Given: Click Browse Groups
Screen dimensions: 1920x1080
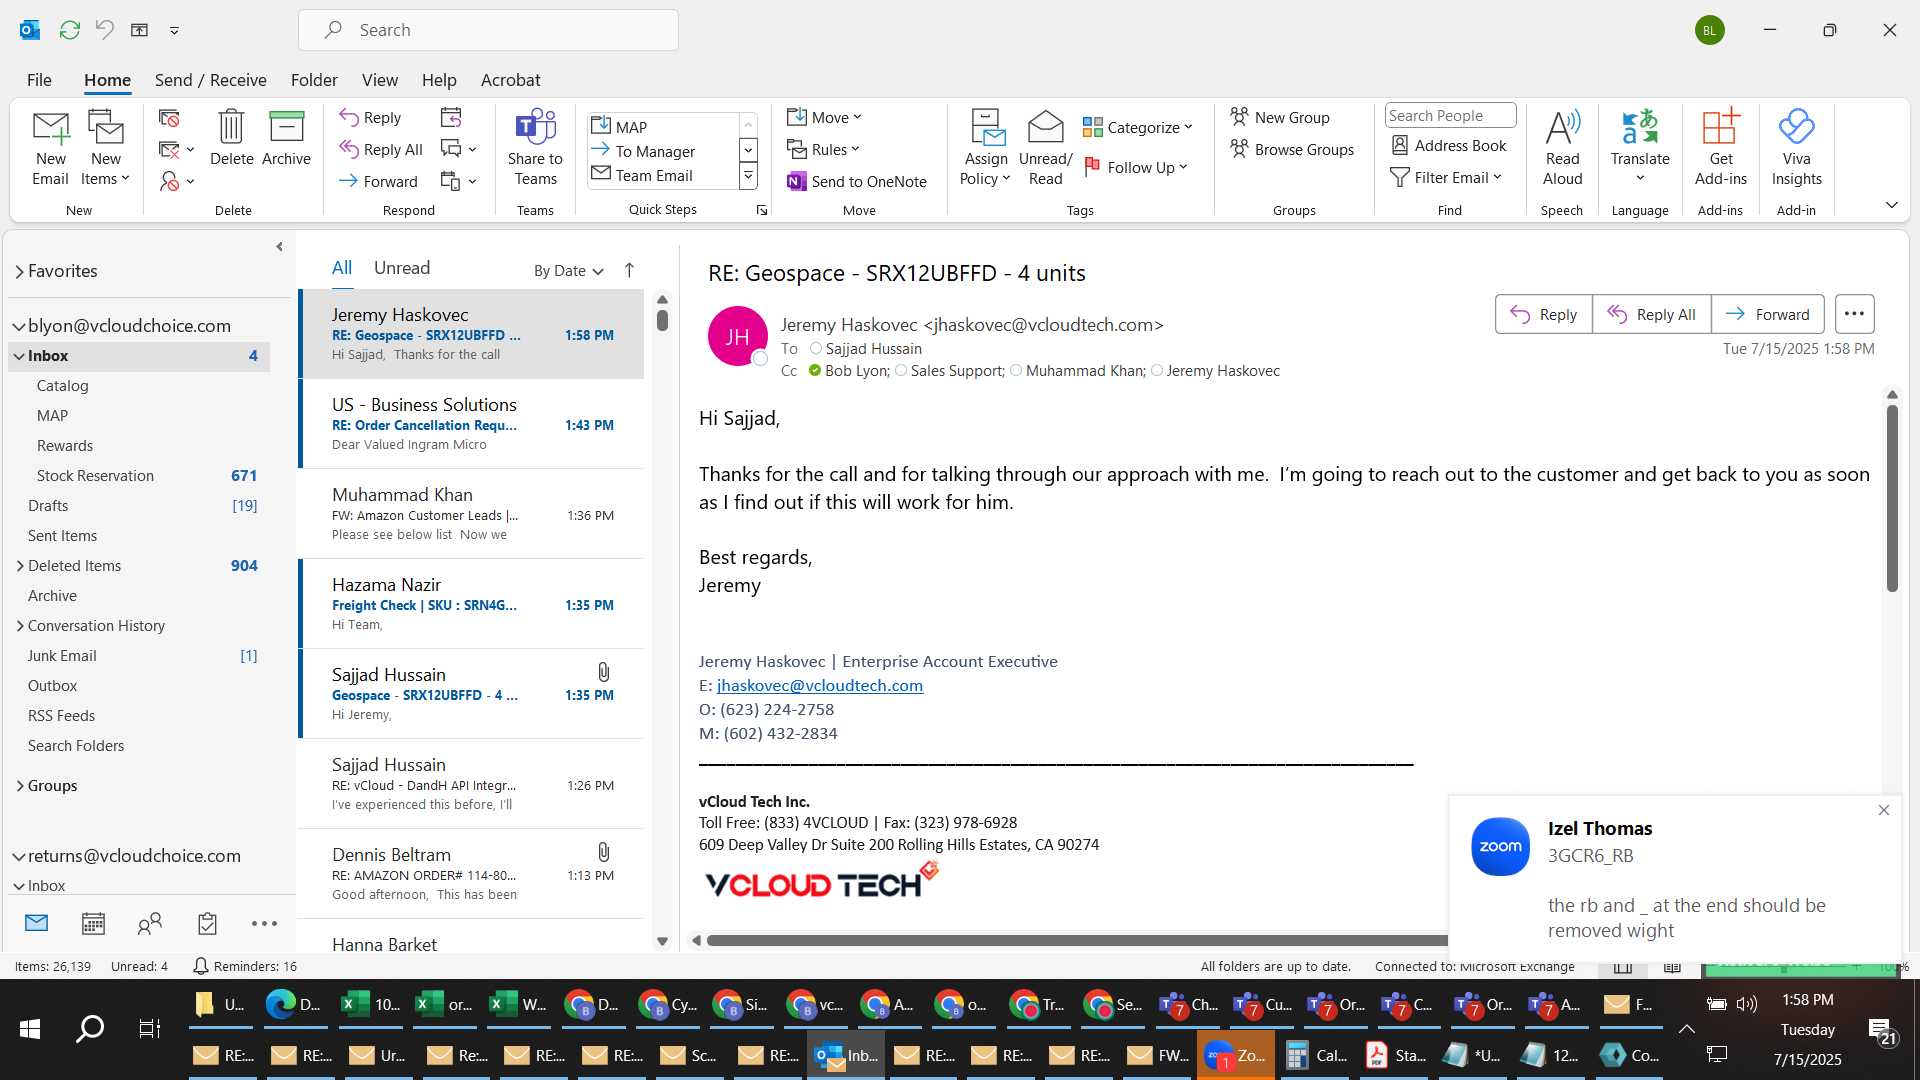Looking at the screenshot, I should pyautogui.click(x=1292, y=149).
